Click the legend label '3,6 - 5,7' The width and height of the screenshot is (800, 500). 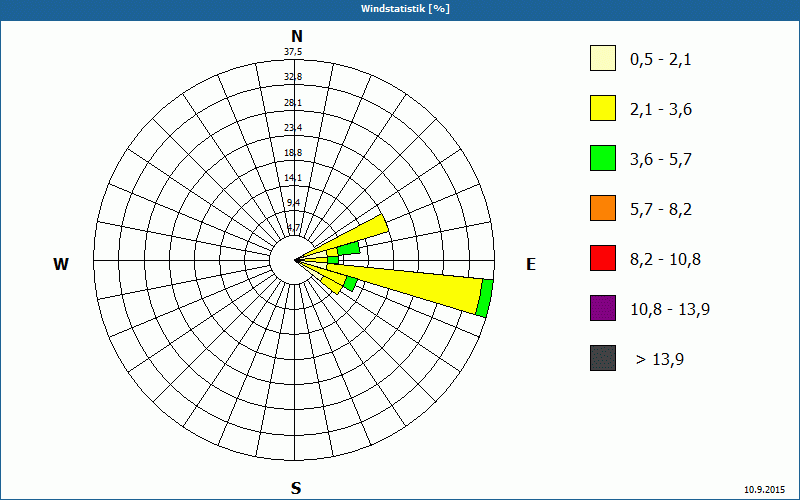[661, 160]
